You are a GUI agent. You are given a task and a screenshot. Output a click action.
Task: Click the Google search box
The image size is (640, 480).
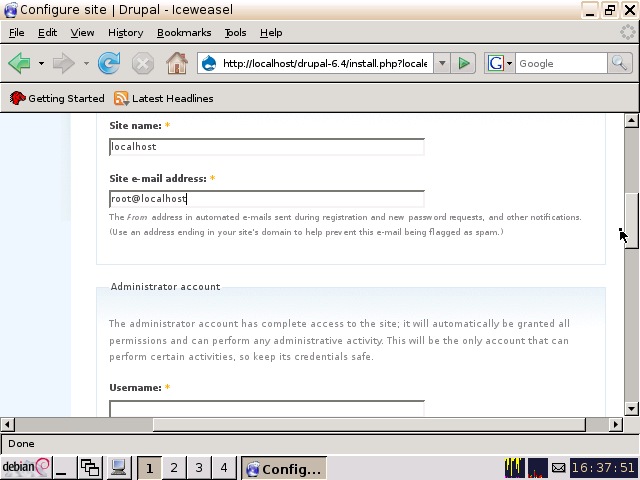click(561, 63)
